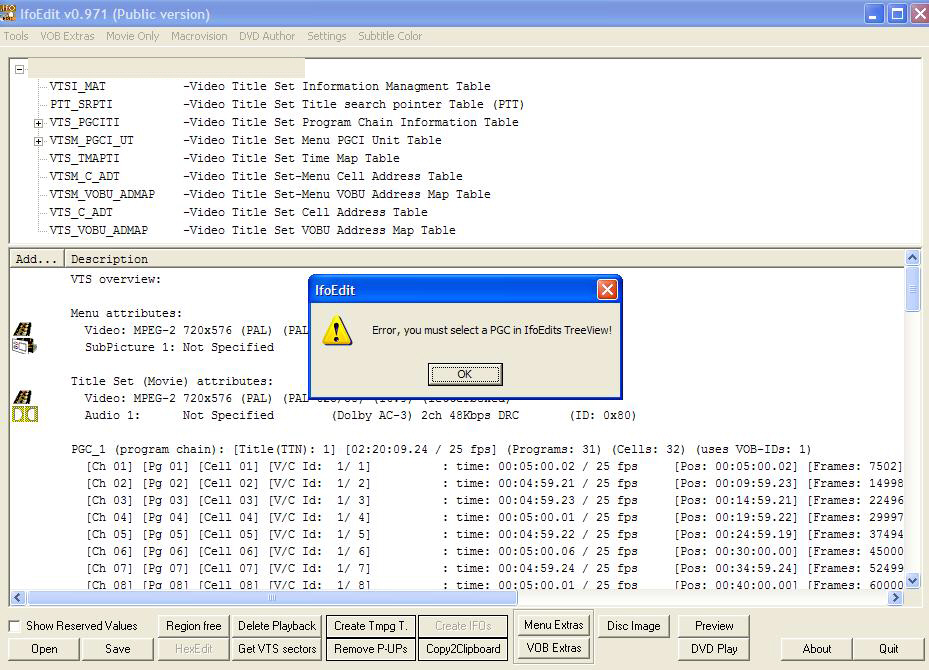Click the SubPicture 1: Not Specified row
929x670 pixels.
tap(180, 347)
